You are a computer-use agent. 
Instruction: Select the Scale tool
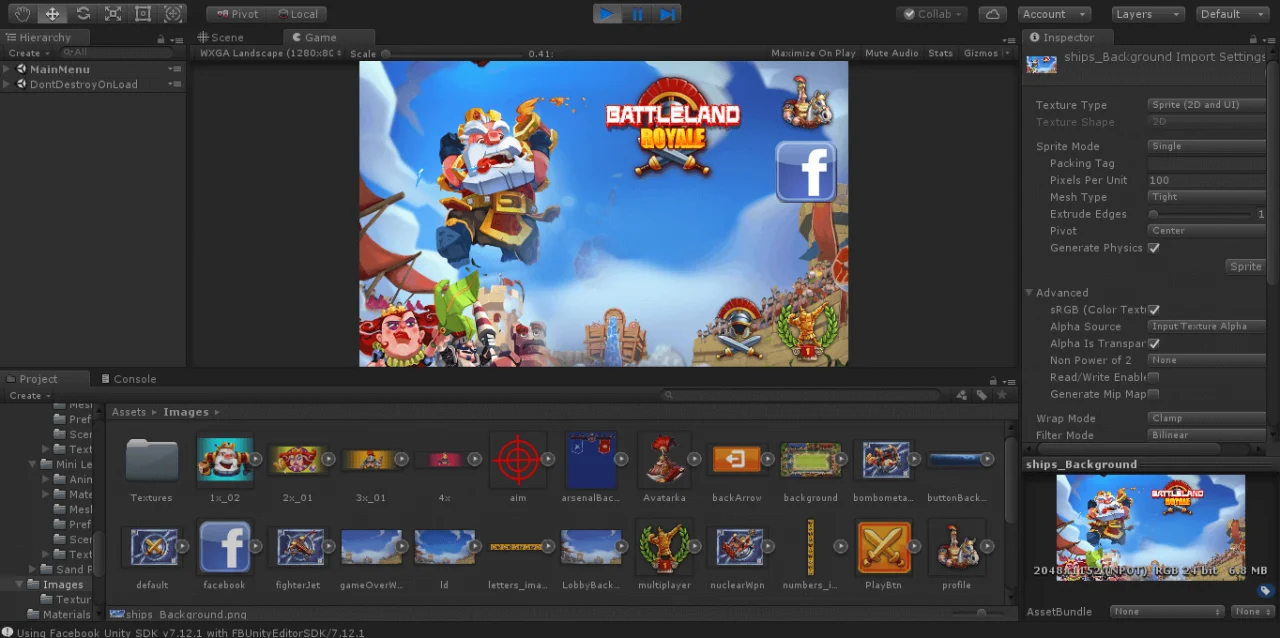tap(113, 14)
